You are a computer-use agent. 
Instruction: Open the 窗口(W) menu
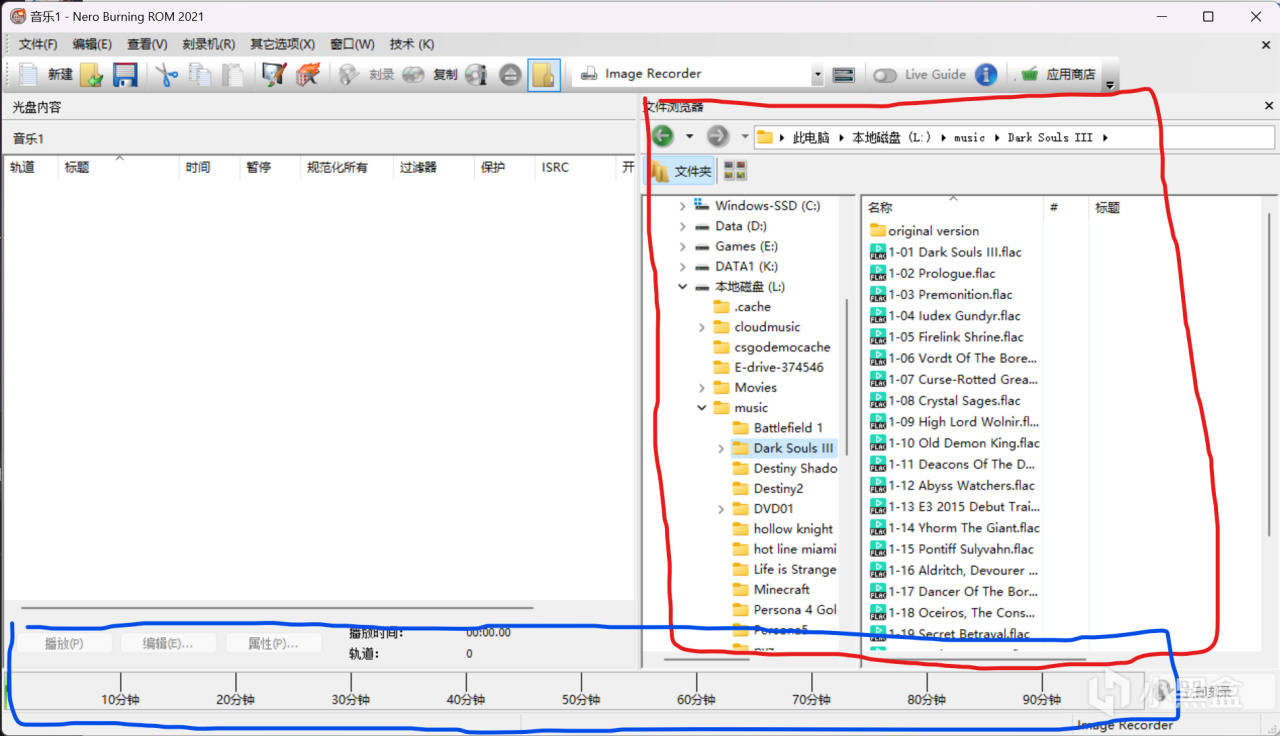[x=352, y=44]
